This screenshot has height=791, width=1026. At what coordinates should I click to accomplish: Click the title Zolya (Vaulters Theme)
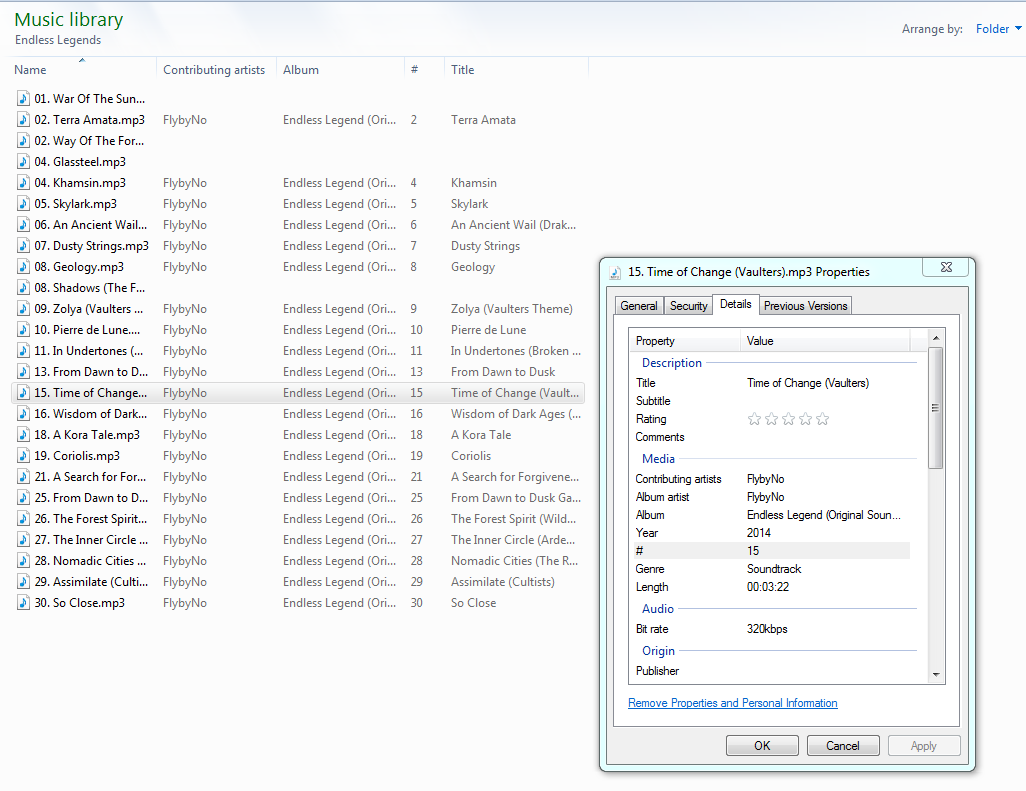512,309
